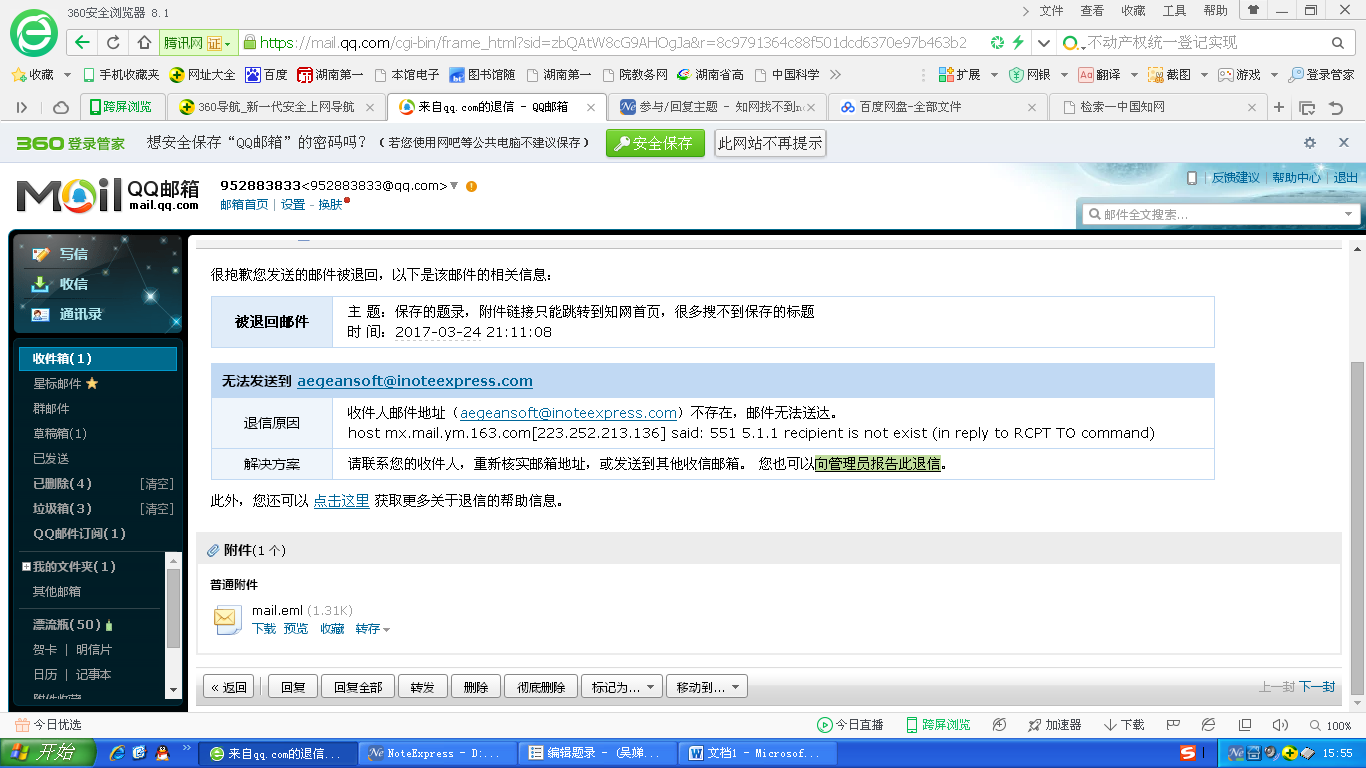
Task: Open the 截图 screenshot tool
Action: [1169, 74]
